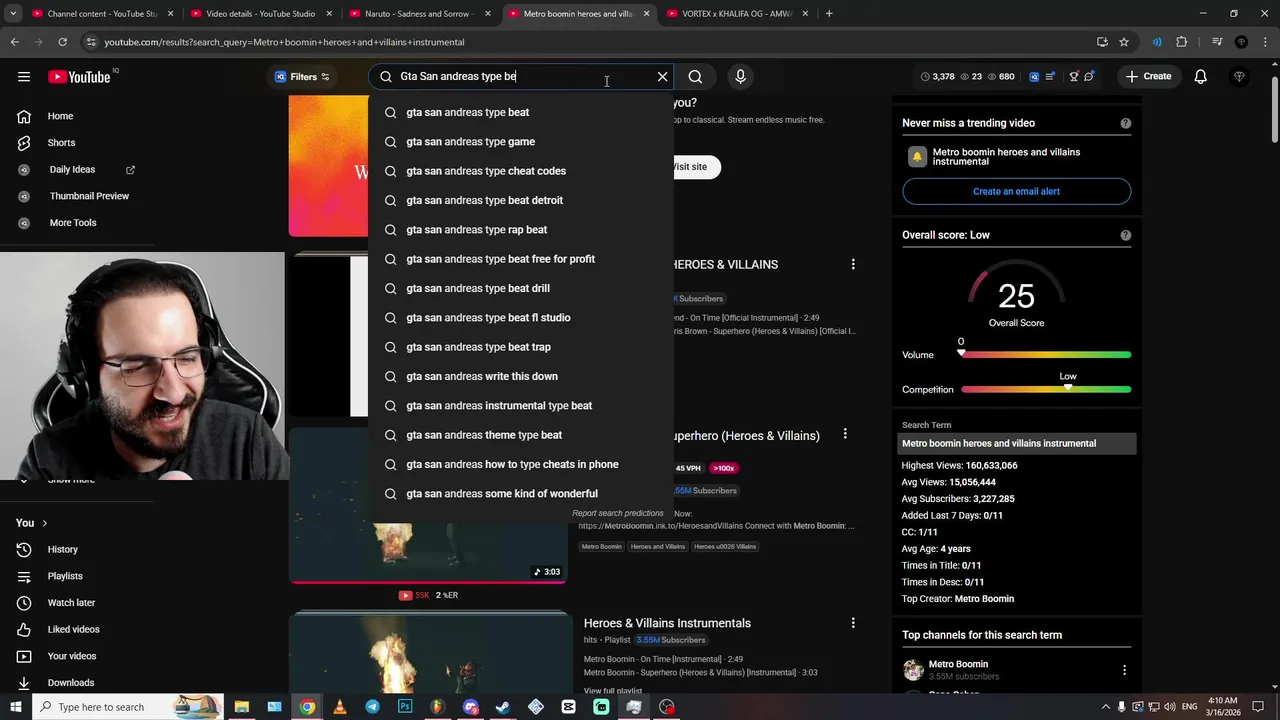Reload the page with the refresh icon
This screenshot has width=1280, height=720.
(62, 42)
